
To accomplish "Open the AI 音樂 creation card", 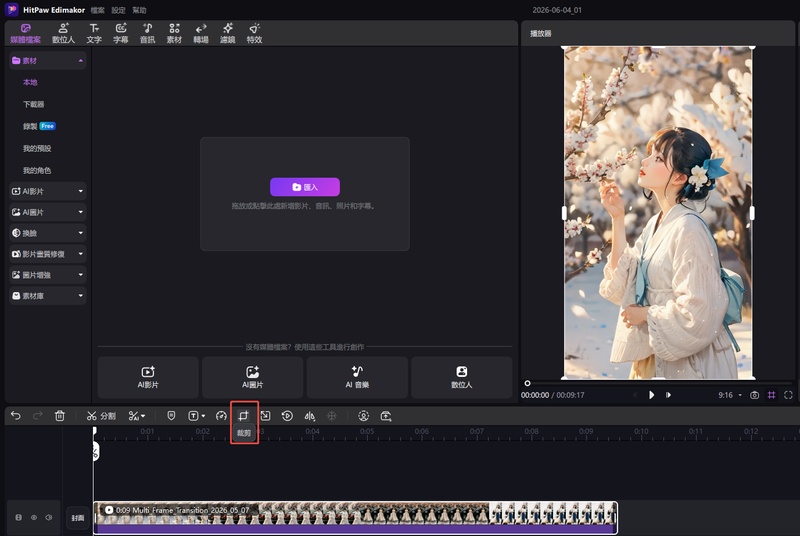I will 357,377.
